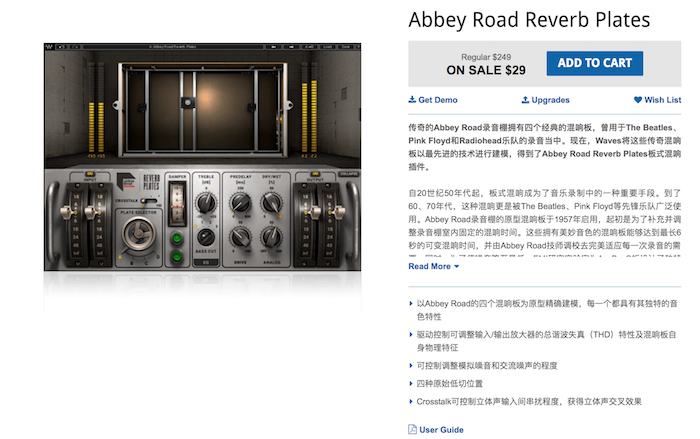Click the Damper meter gauge
Image resolution: width=700 pixels, height=439 pixels.
pyautogui.click(x=177, y=204)
